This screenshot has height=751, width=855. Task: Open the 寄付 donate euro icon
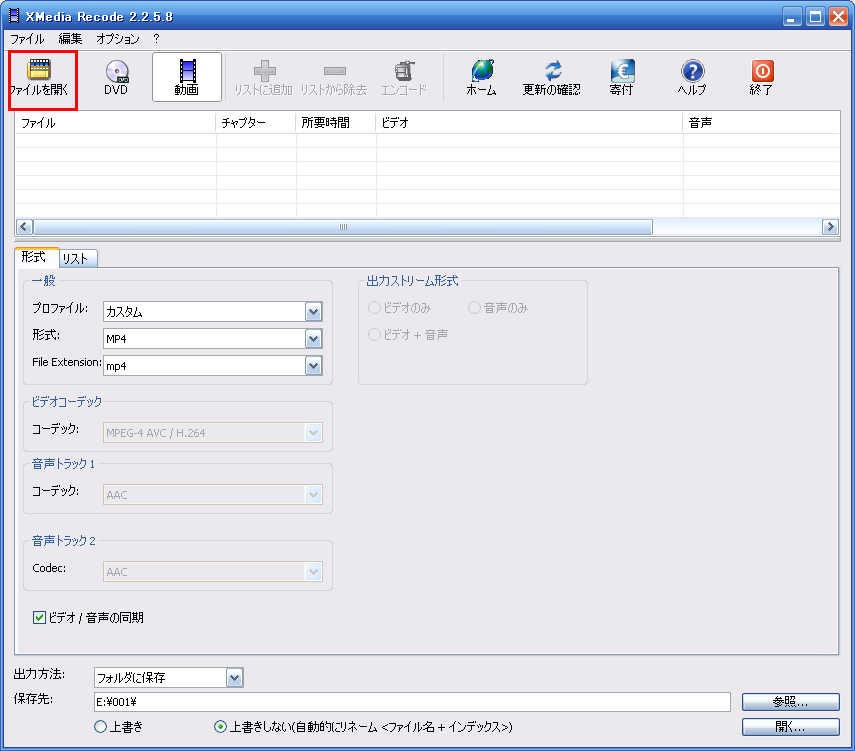tap(622, 71)
